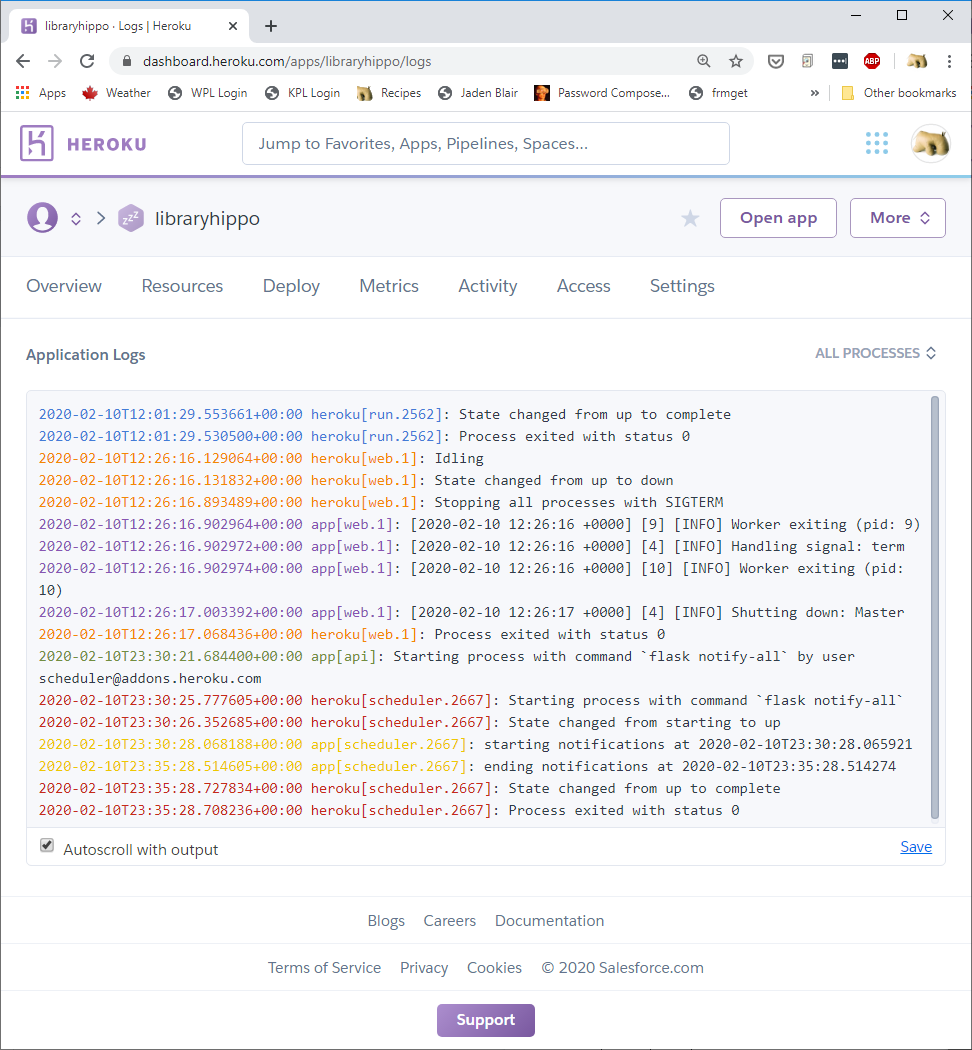Click the Heroku logo icon
This screenshot has height=1050, width=972.
pos(36,143)
